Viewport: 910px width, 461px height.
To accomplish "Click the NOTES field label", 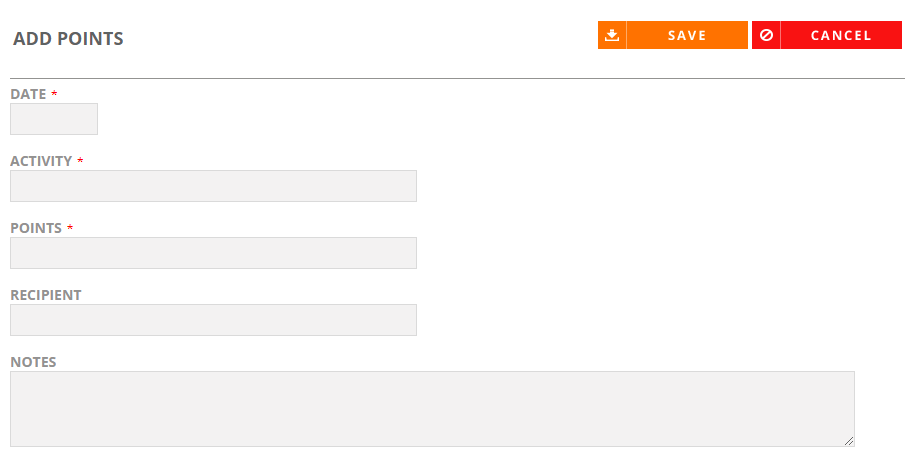I will point(33,362).
